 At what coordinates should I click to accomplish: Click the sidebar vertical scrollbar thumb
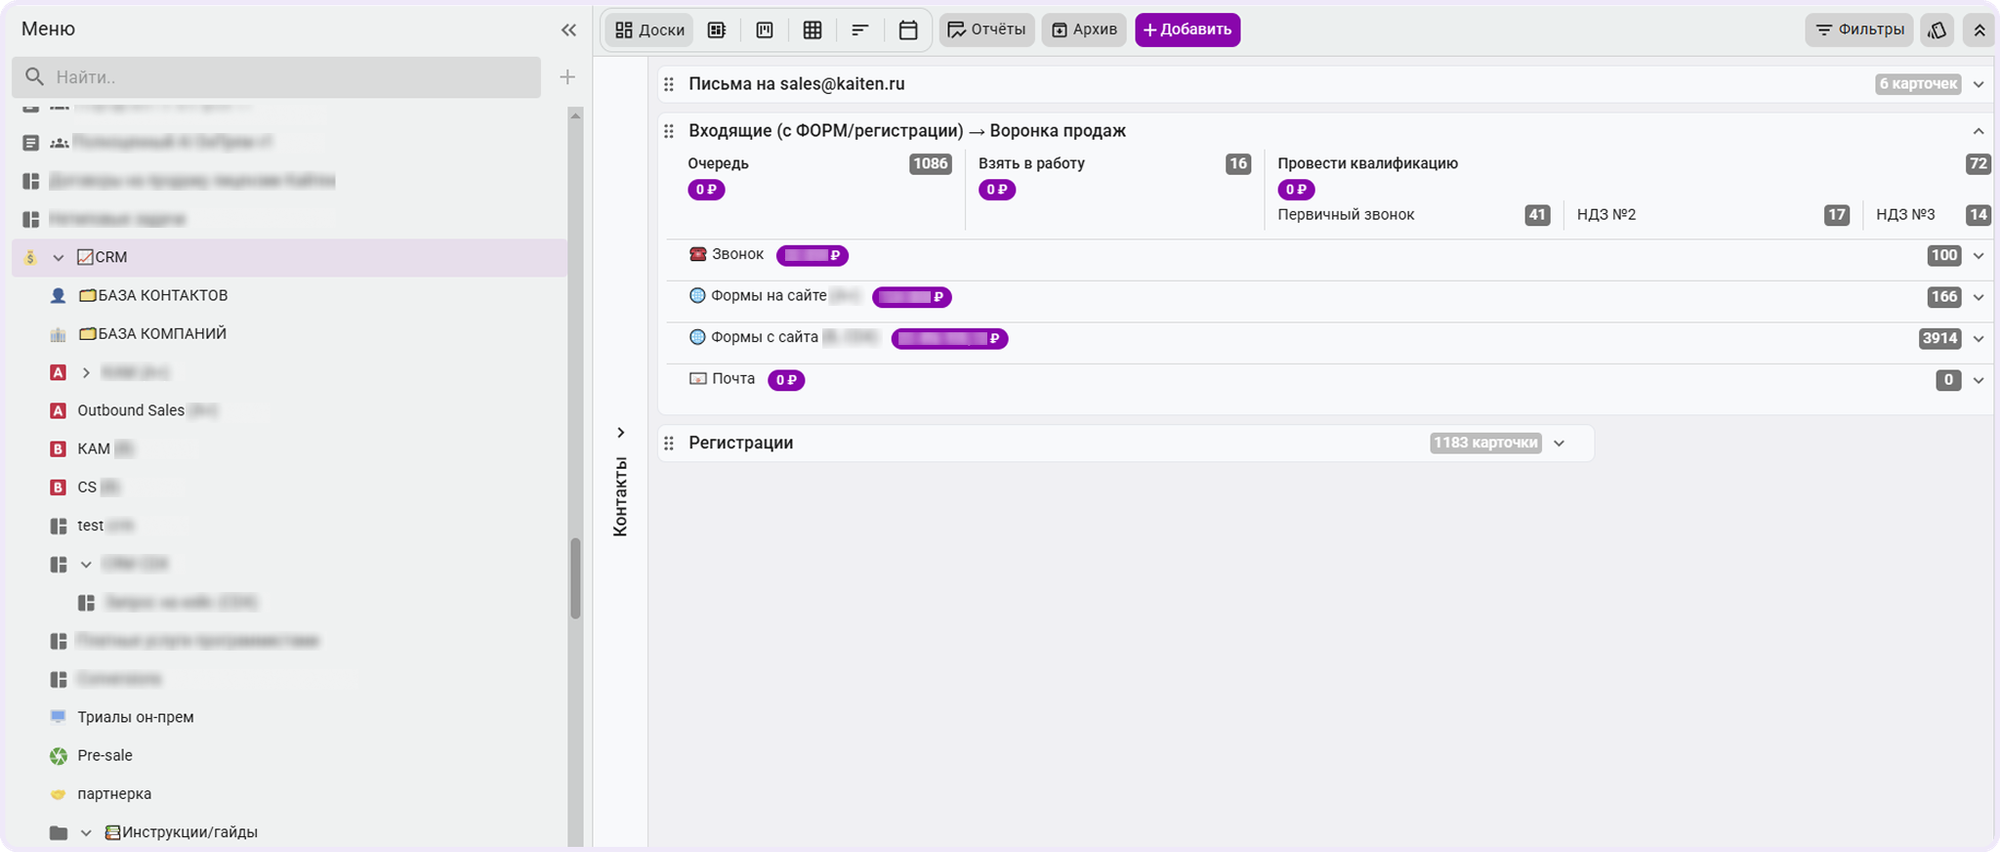point(575,579)
